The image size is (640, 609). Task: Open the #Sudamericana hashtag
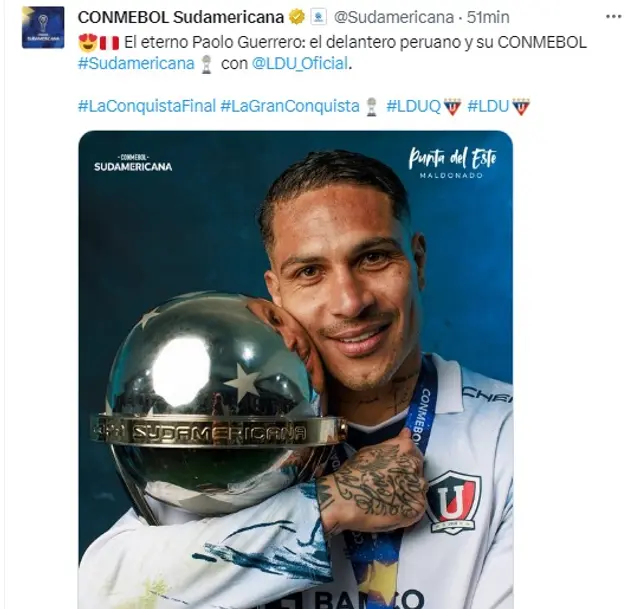136,64
